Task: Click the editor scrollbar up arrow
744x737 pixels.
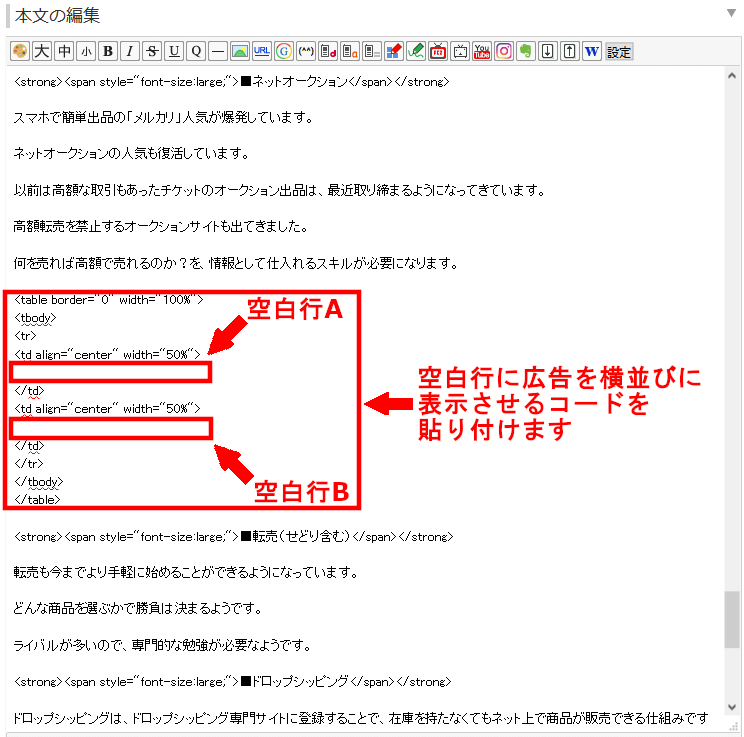Action: click(x=731, y=75)
